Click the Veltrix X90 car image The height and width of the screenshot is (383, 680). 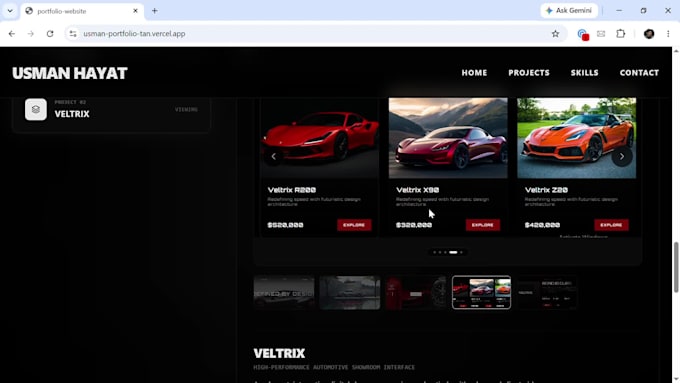tap(448, 138)
